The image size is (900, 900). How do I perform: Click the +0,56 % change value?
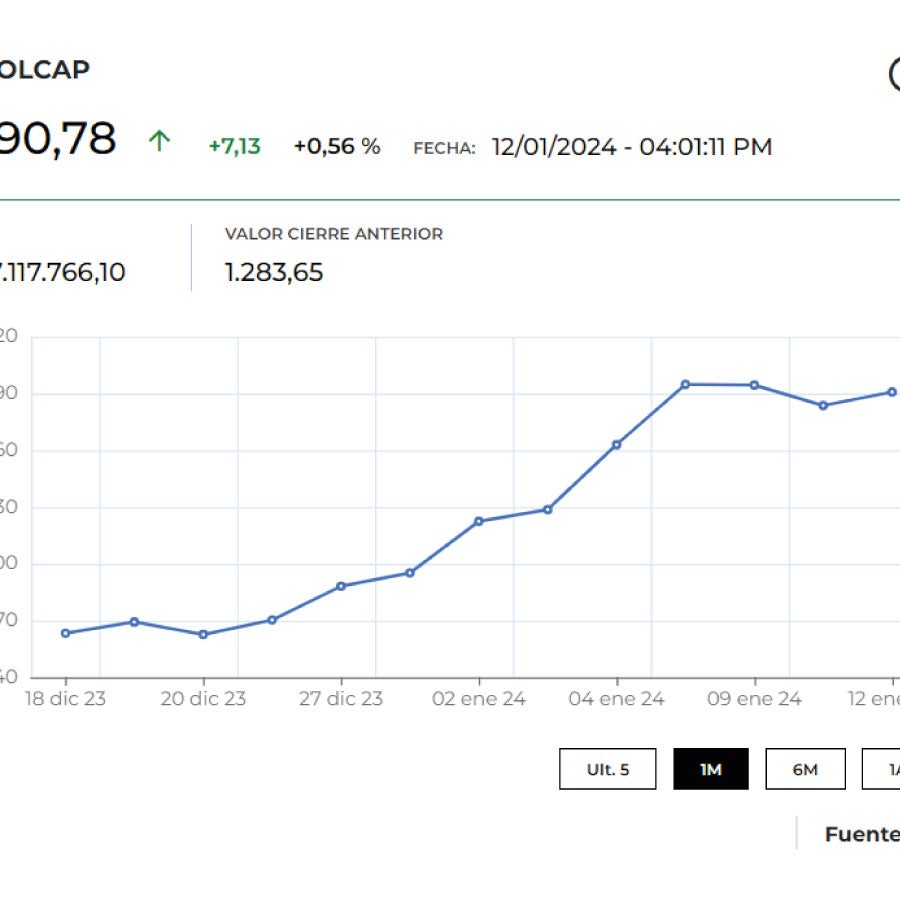(x=336, y=147)
